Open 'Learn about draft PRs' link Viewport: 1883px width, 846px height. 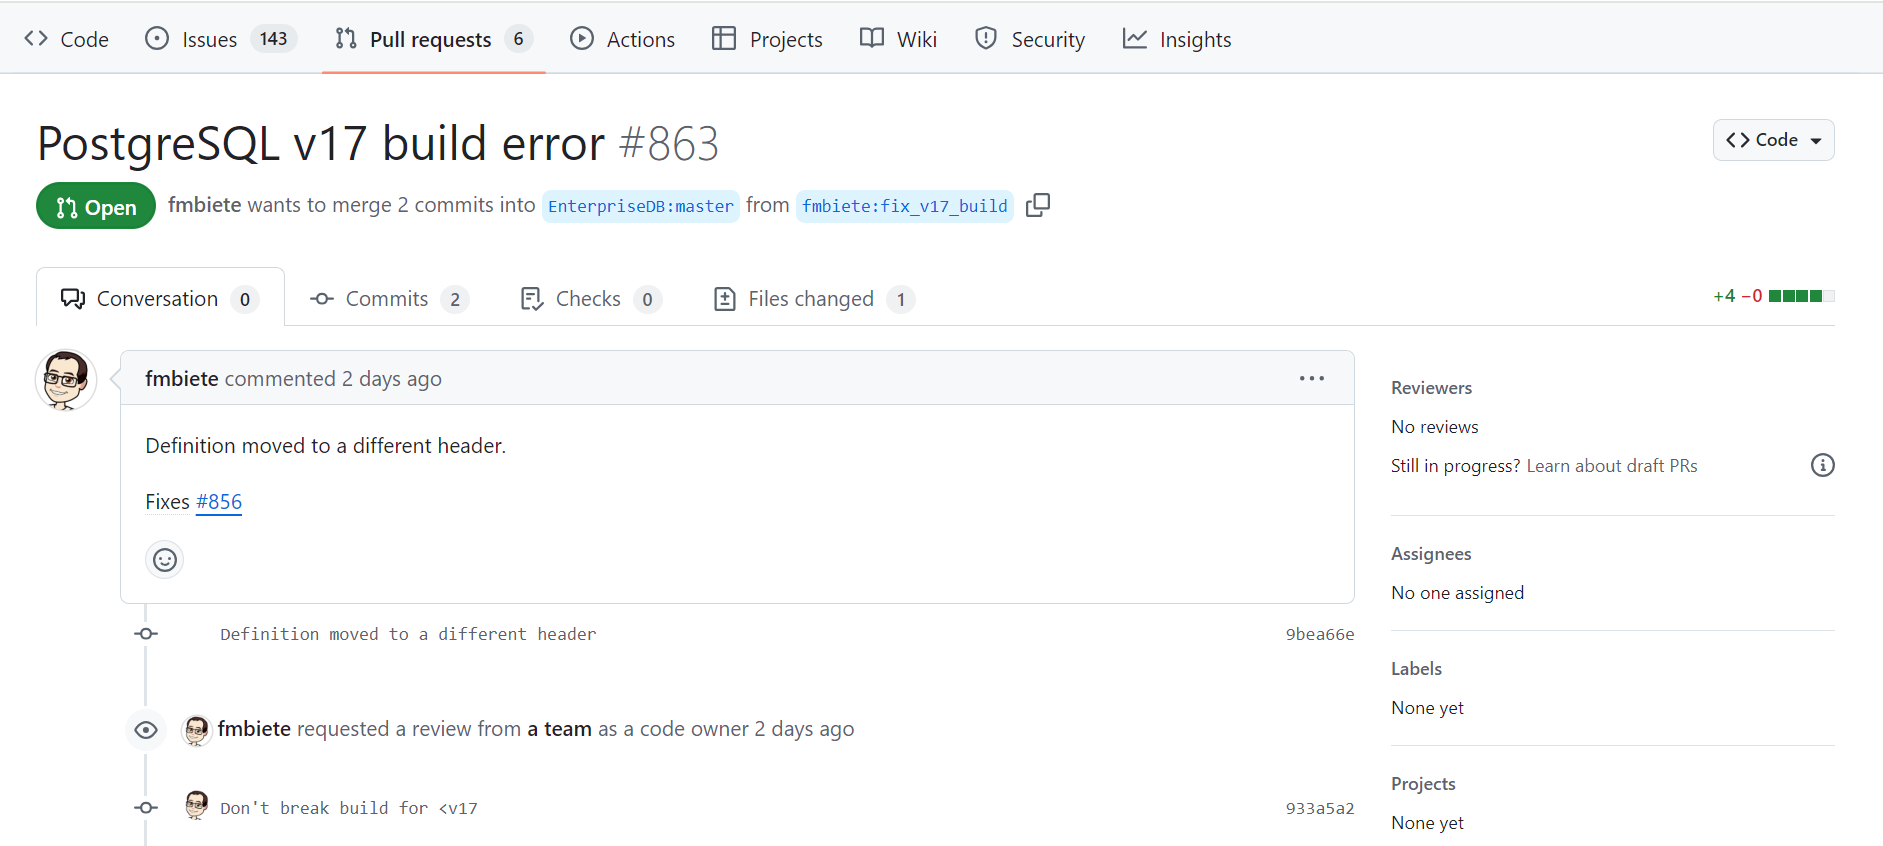coord(1612,466)
